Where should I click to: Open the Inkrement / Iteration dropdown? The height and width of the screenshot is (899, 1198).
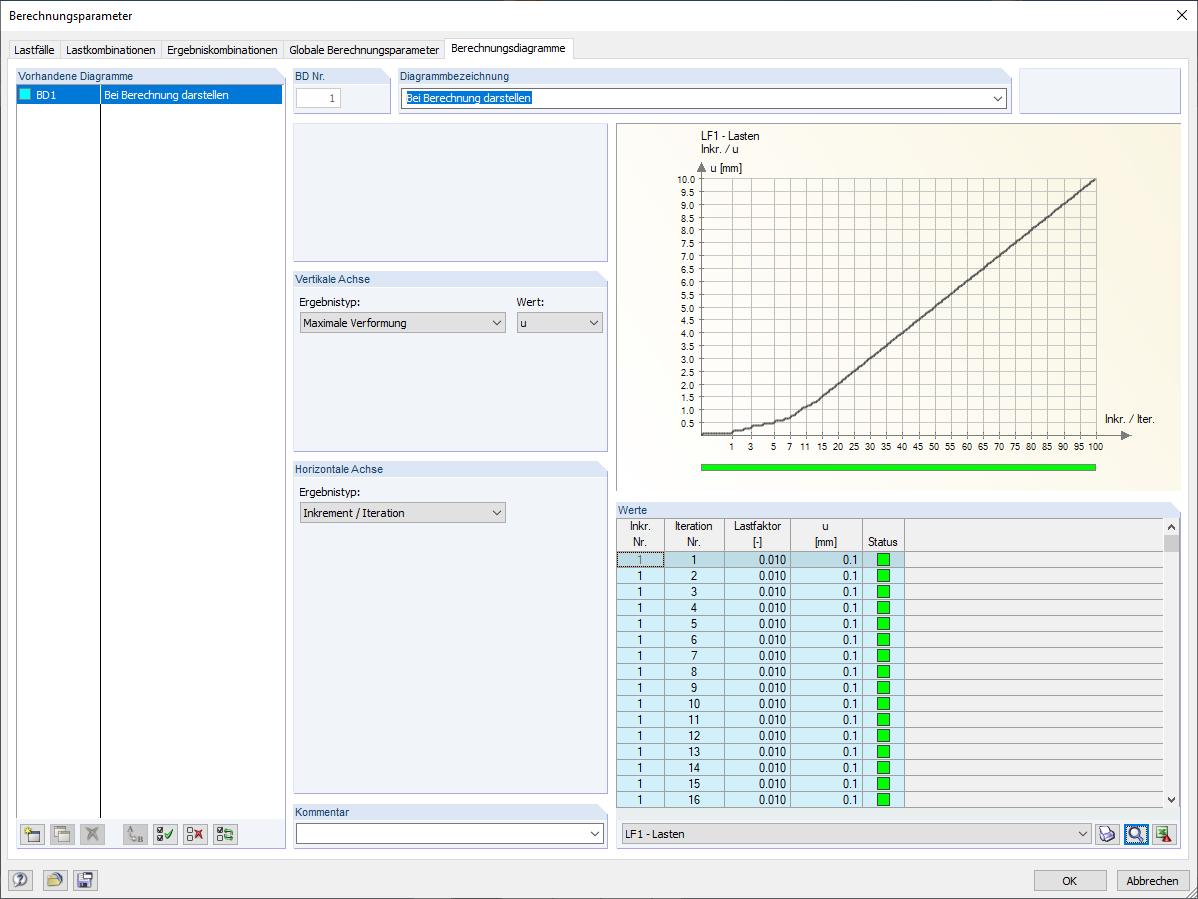click(402, 513)
